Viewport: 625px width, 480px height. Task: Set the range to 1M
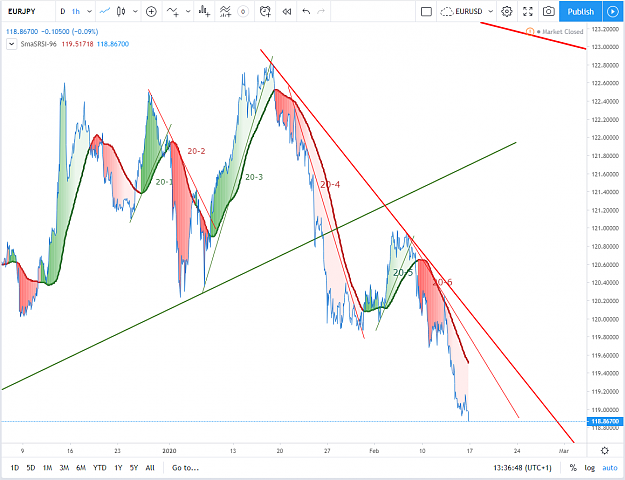point(47,468)
